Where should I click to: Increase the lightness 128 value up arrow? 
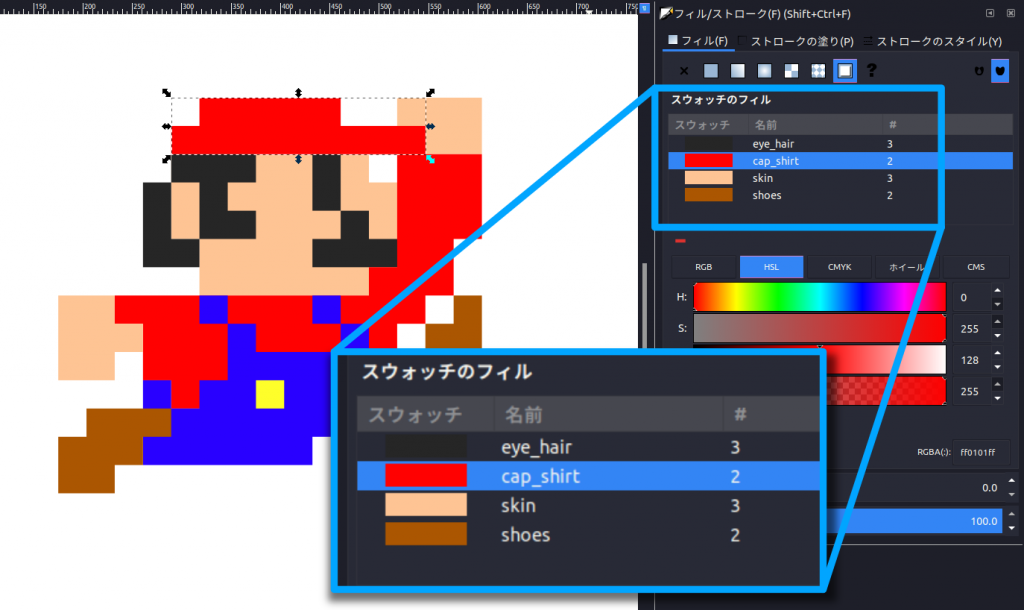tap(997, 353)
